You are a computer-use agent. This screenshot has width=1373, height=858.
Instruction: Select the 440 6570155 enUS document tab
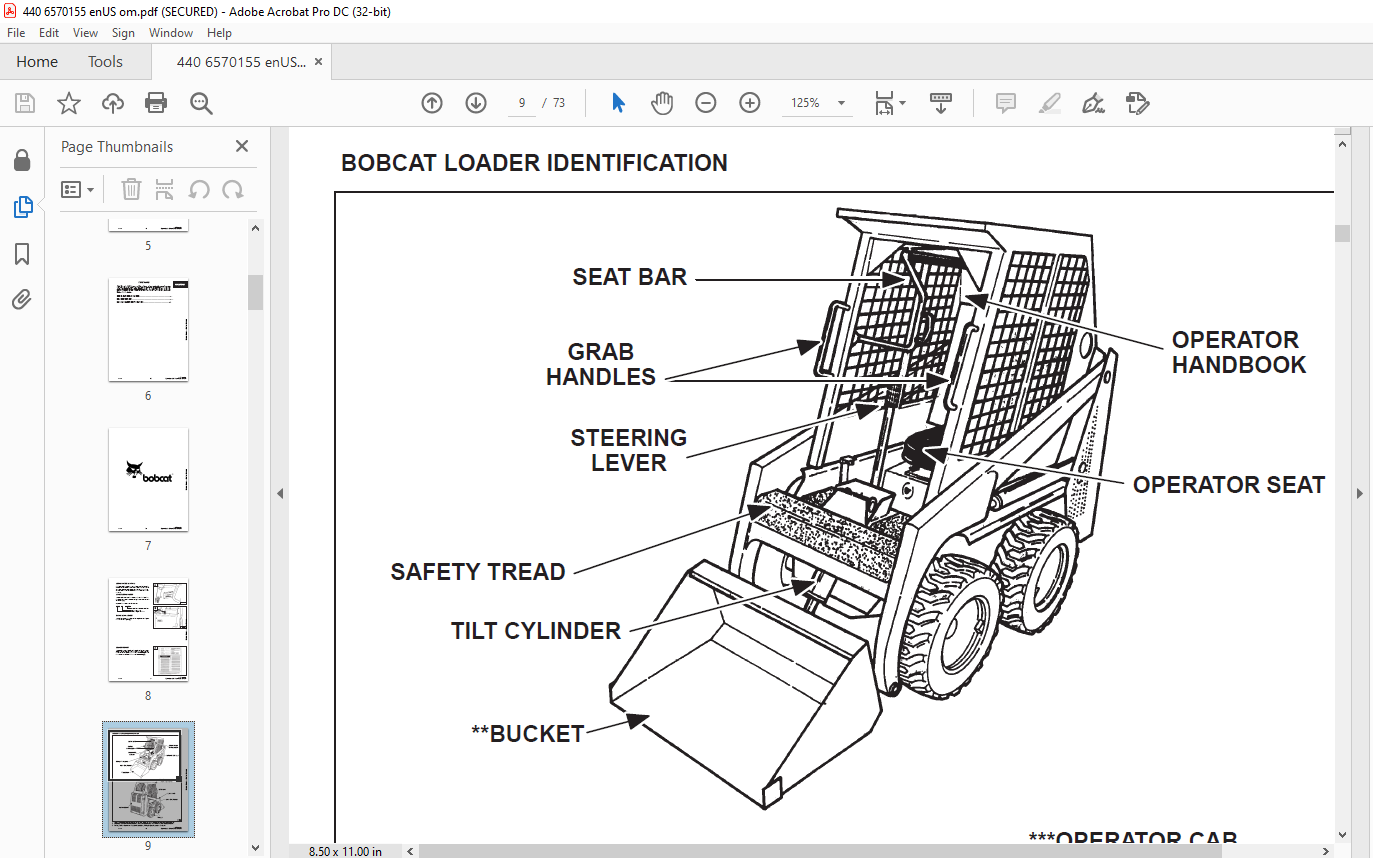coord(241,62)
